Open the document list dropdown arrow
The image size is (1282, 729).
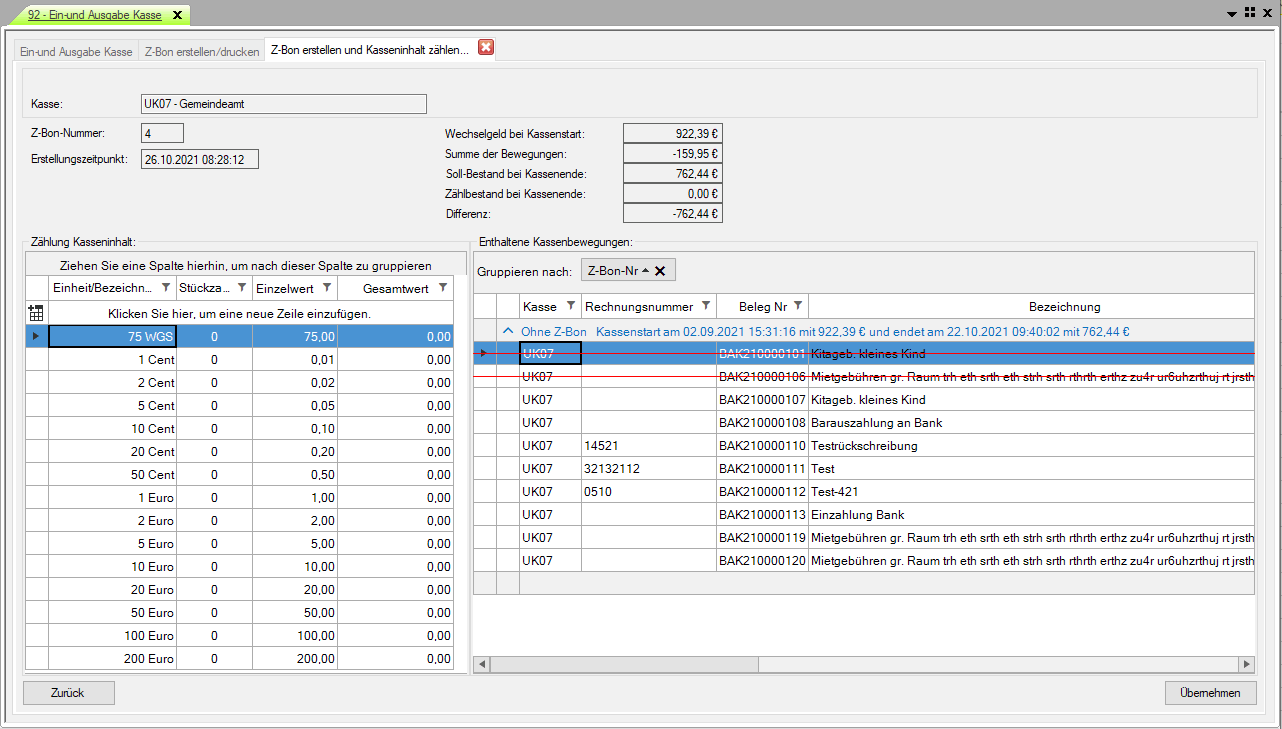tap(1231, 14)
